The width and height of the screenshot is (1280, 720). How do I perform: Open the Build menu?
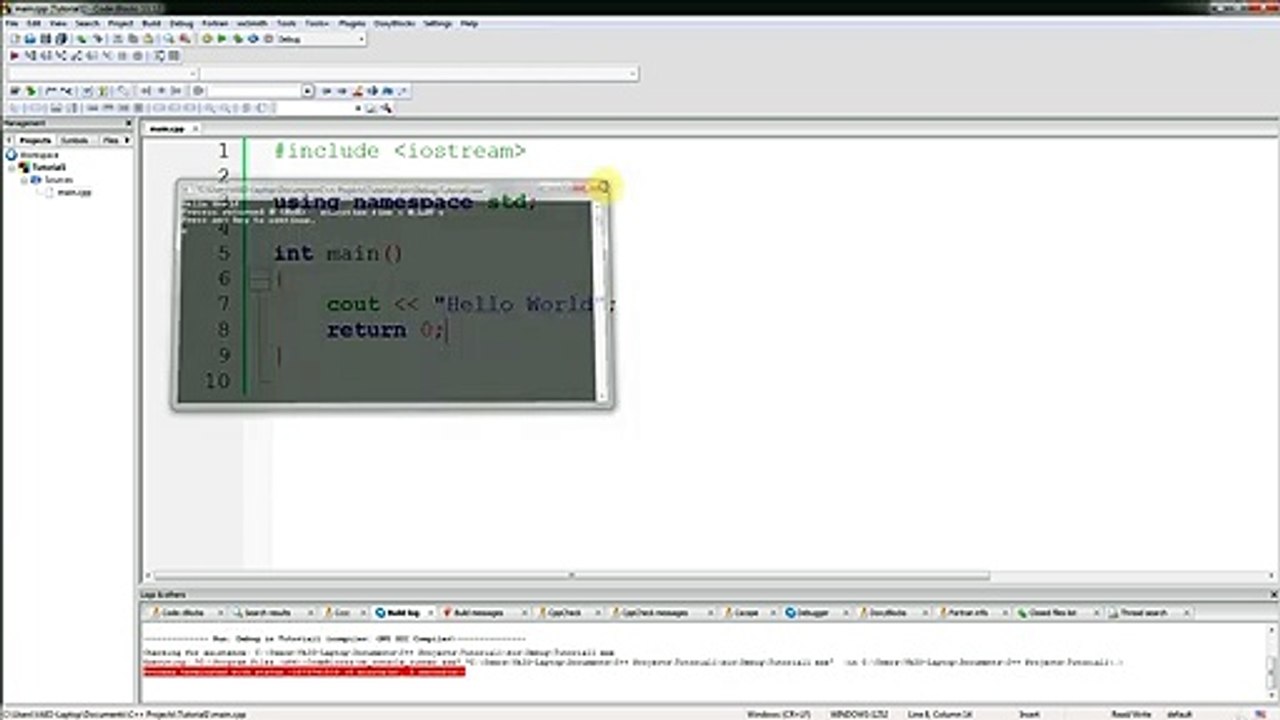pyautogui.click(x=151, y=23)
